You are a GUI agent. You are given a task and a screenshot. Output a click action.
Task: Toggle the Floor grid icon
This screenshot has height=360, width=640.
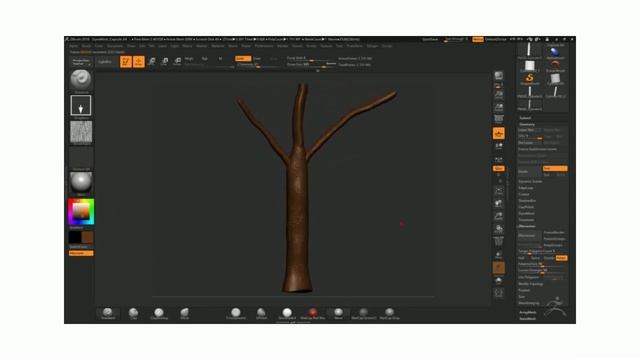(x=499, y=146)
